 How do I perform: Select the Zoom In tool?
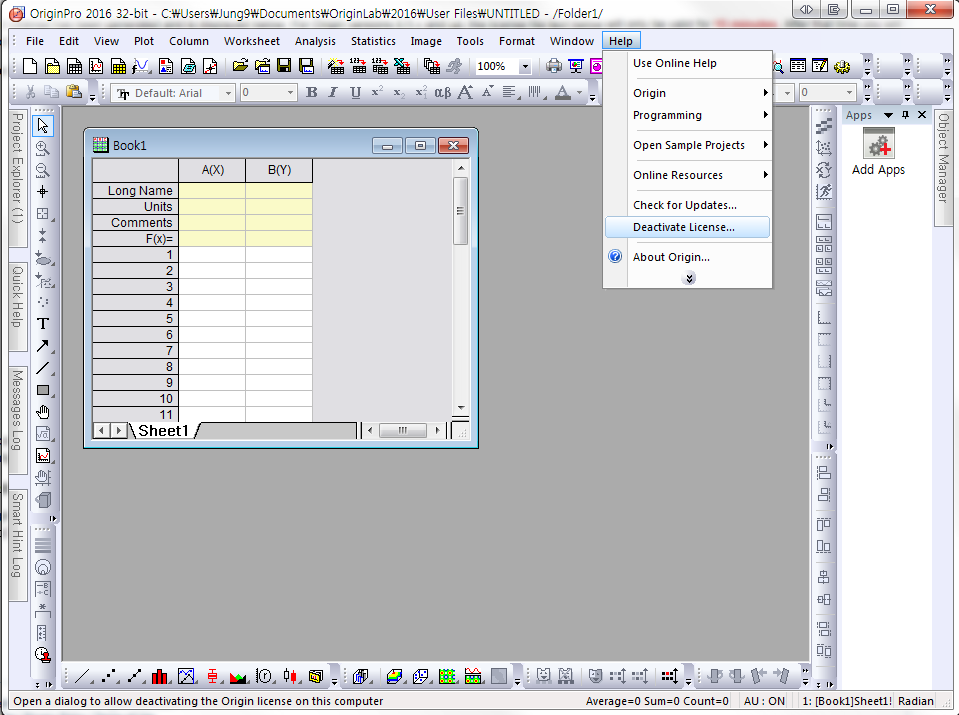tap(43, 148)
